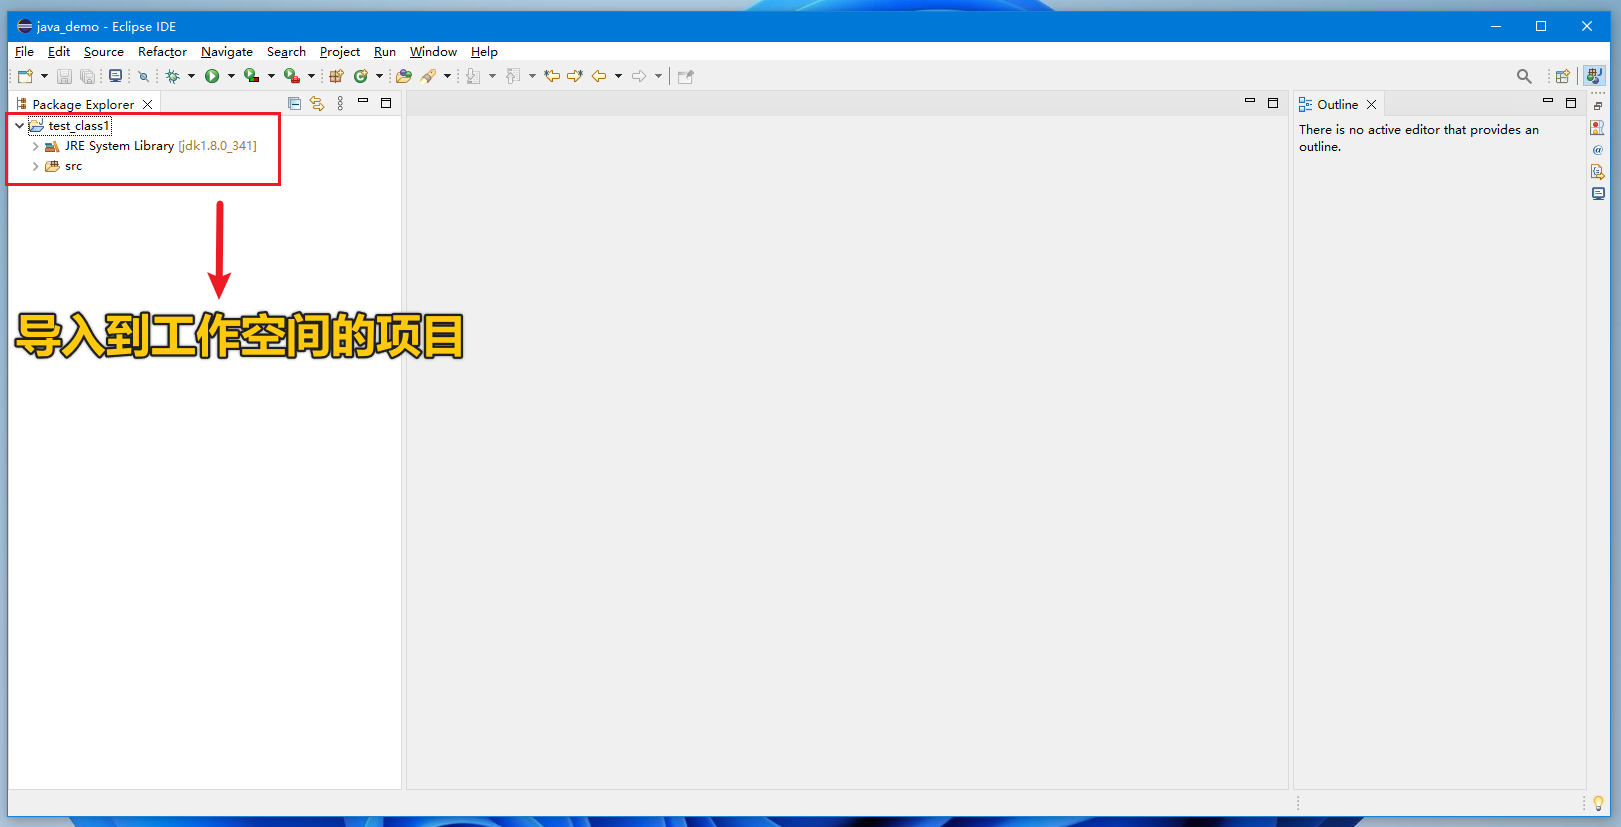Click the Open Perspective icon

tap(1562, 76)
